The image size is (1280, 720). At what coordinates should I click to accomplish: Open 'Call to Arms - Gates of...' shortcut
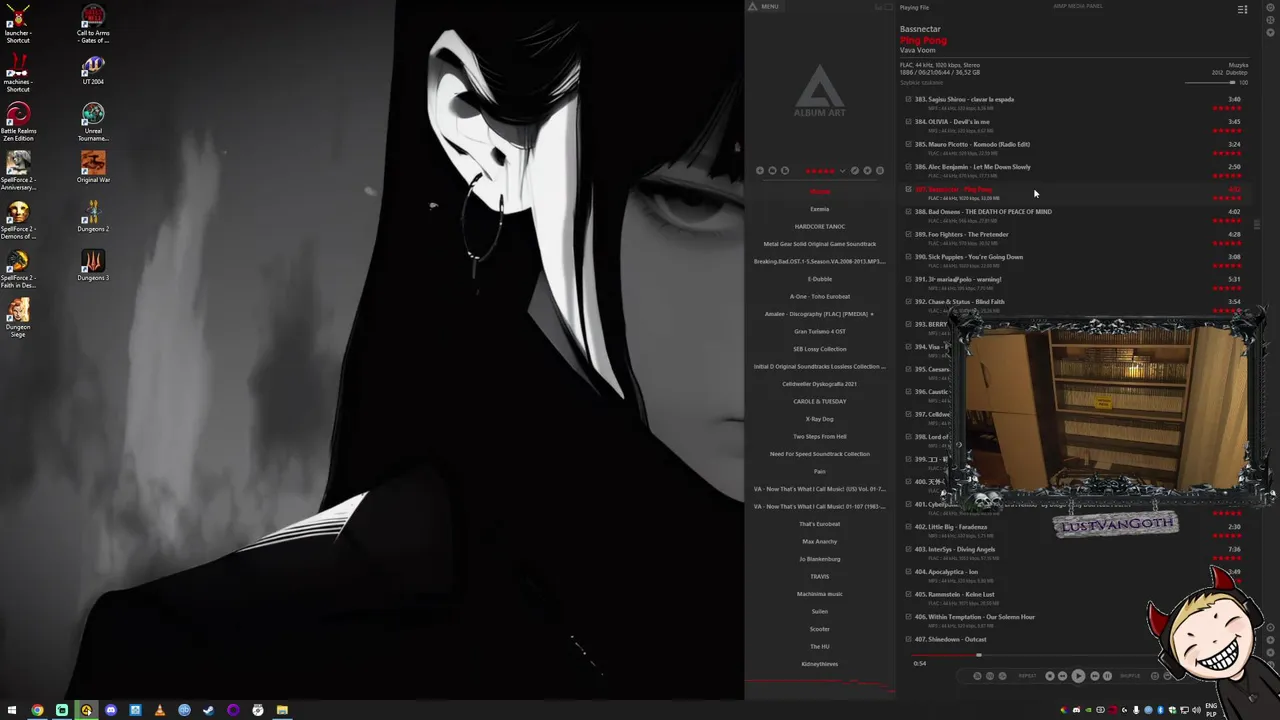[93, 24]
